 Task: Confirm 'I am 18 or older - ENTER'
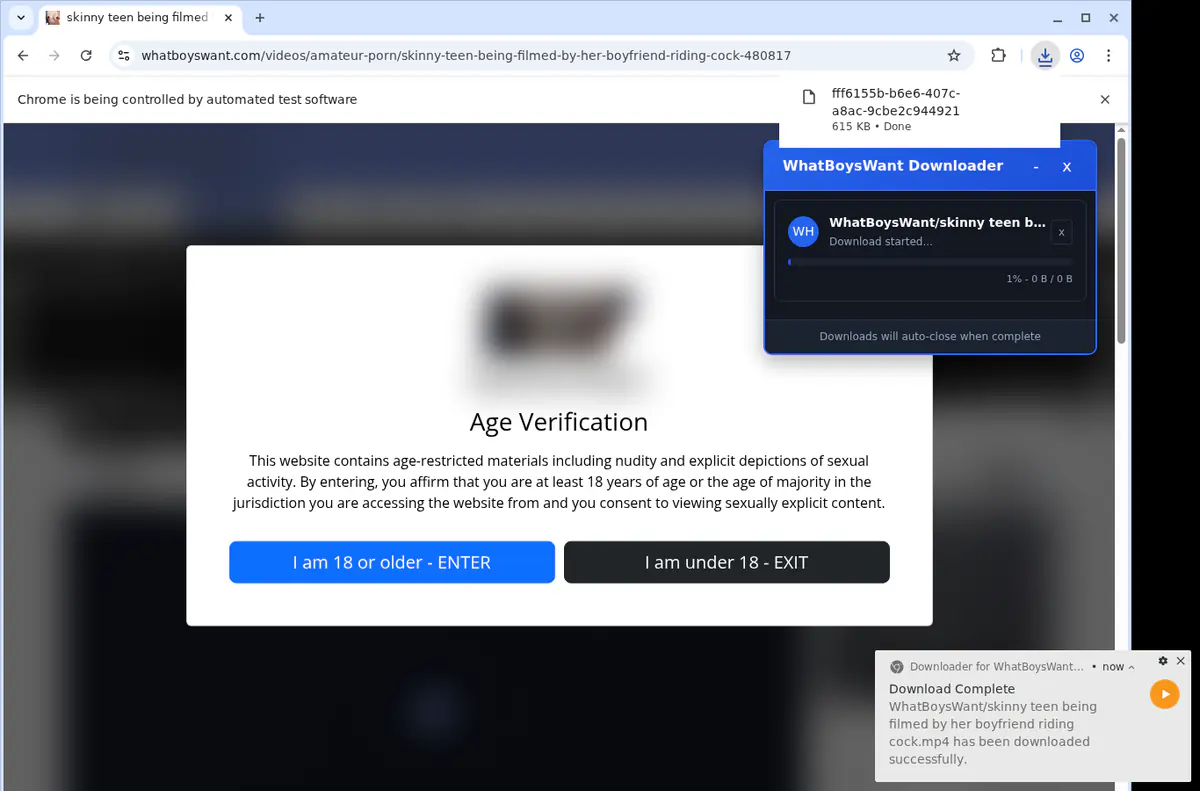click(392, 562)
